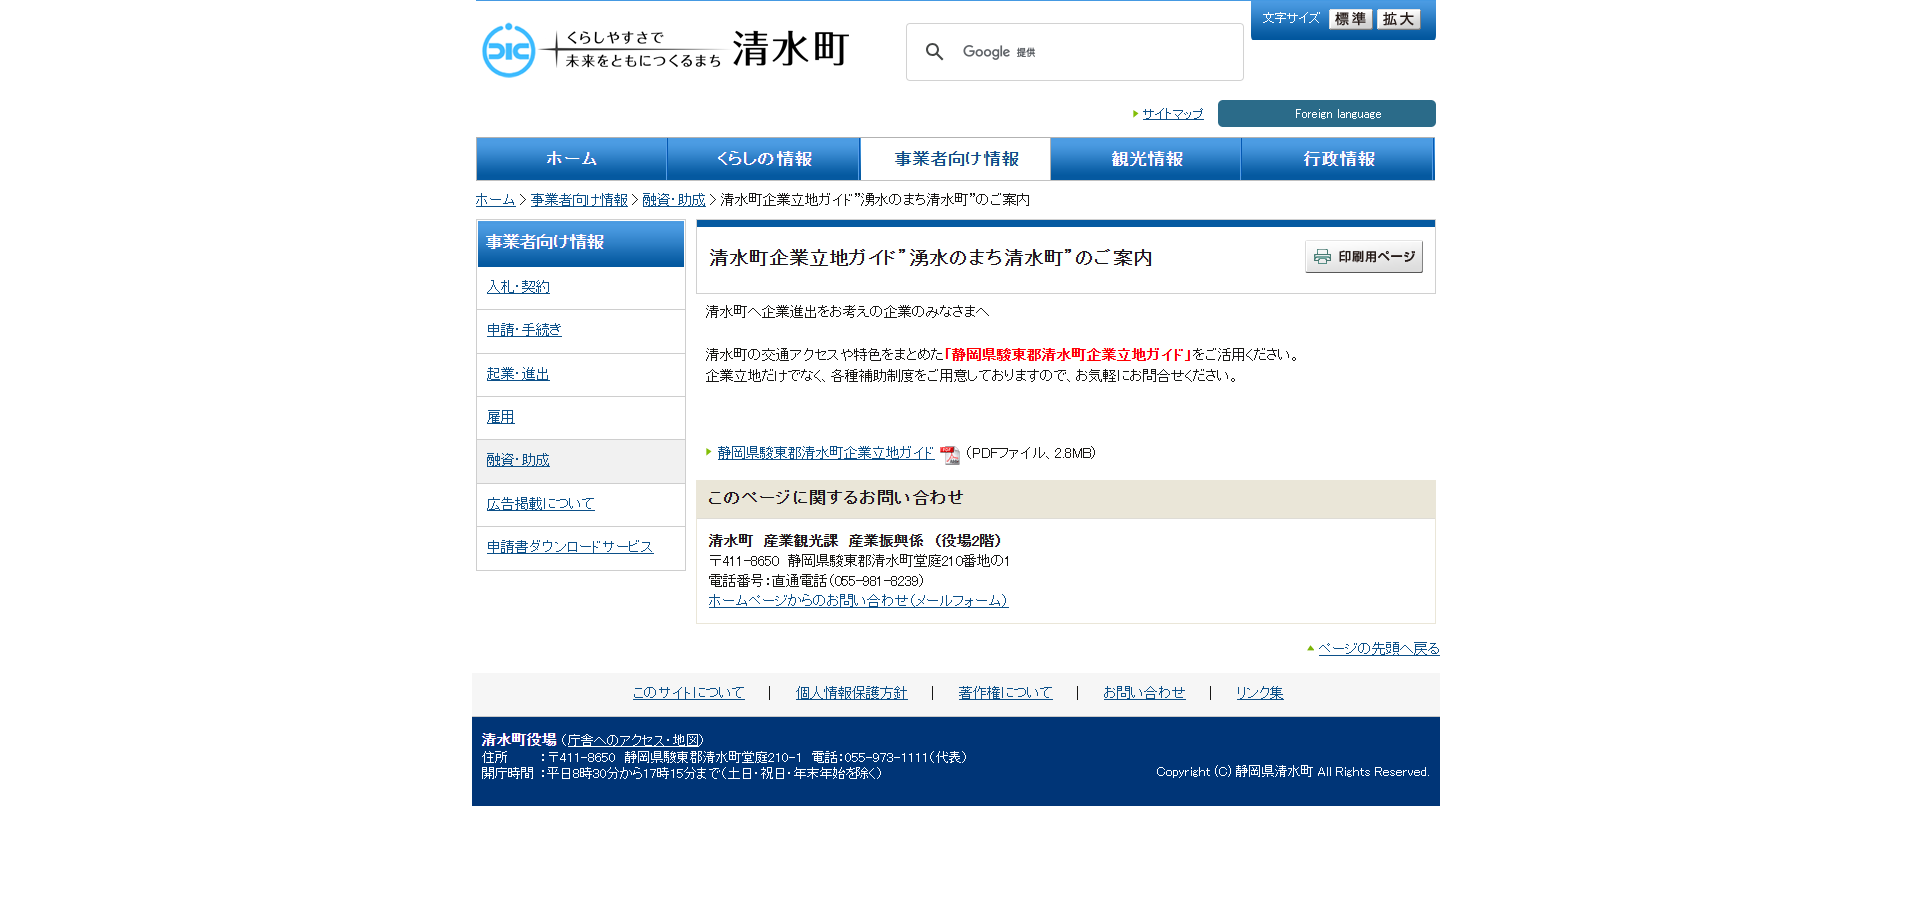Open 融資・助成 in the sidebar
The width and height of the screenshot is (1907, 898).
coord(518,460)
